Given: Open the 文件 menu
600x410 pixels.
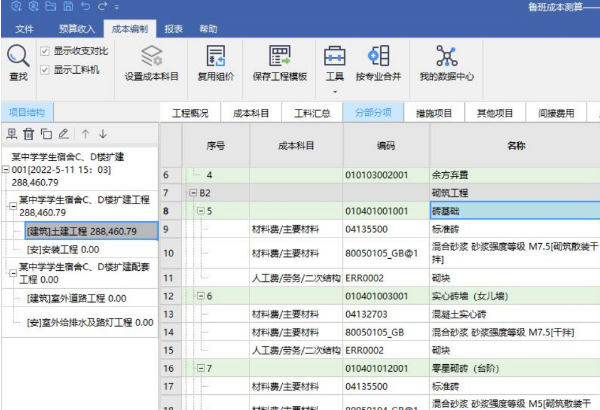Looking at the screenshot, I should click(24, 29).
